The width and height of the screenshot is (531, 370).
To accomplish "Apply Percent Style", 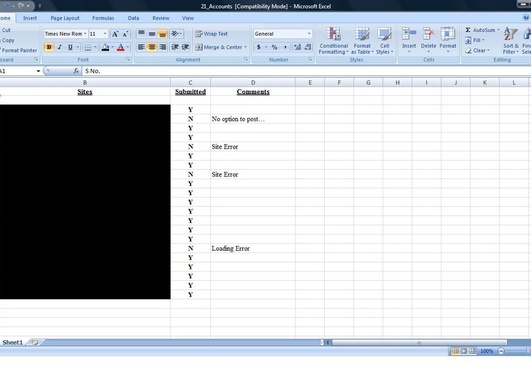I will click(x=274, y=47).
